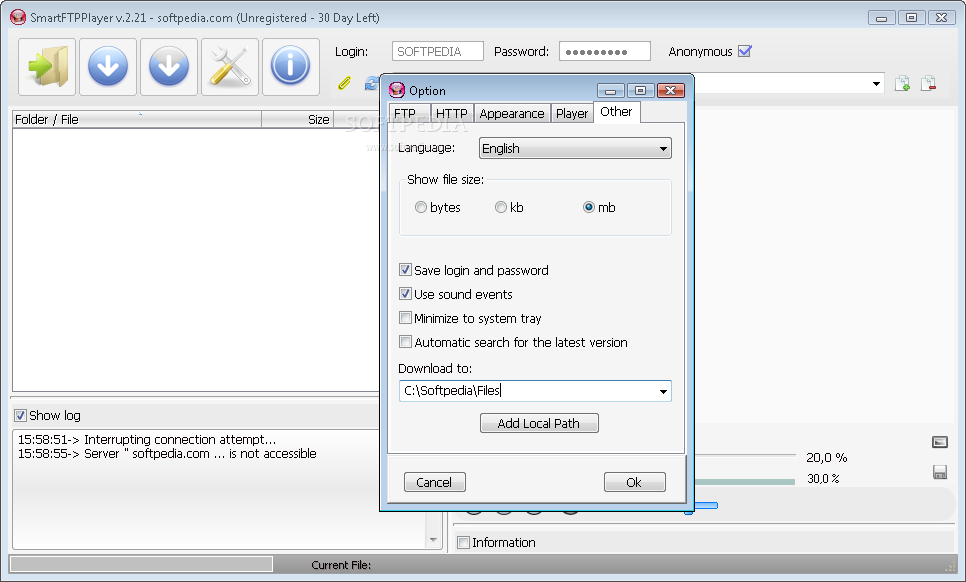
Task: Toggle the Show log checkbox
Action: pyautogui.click(x=20, y=416)
